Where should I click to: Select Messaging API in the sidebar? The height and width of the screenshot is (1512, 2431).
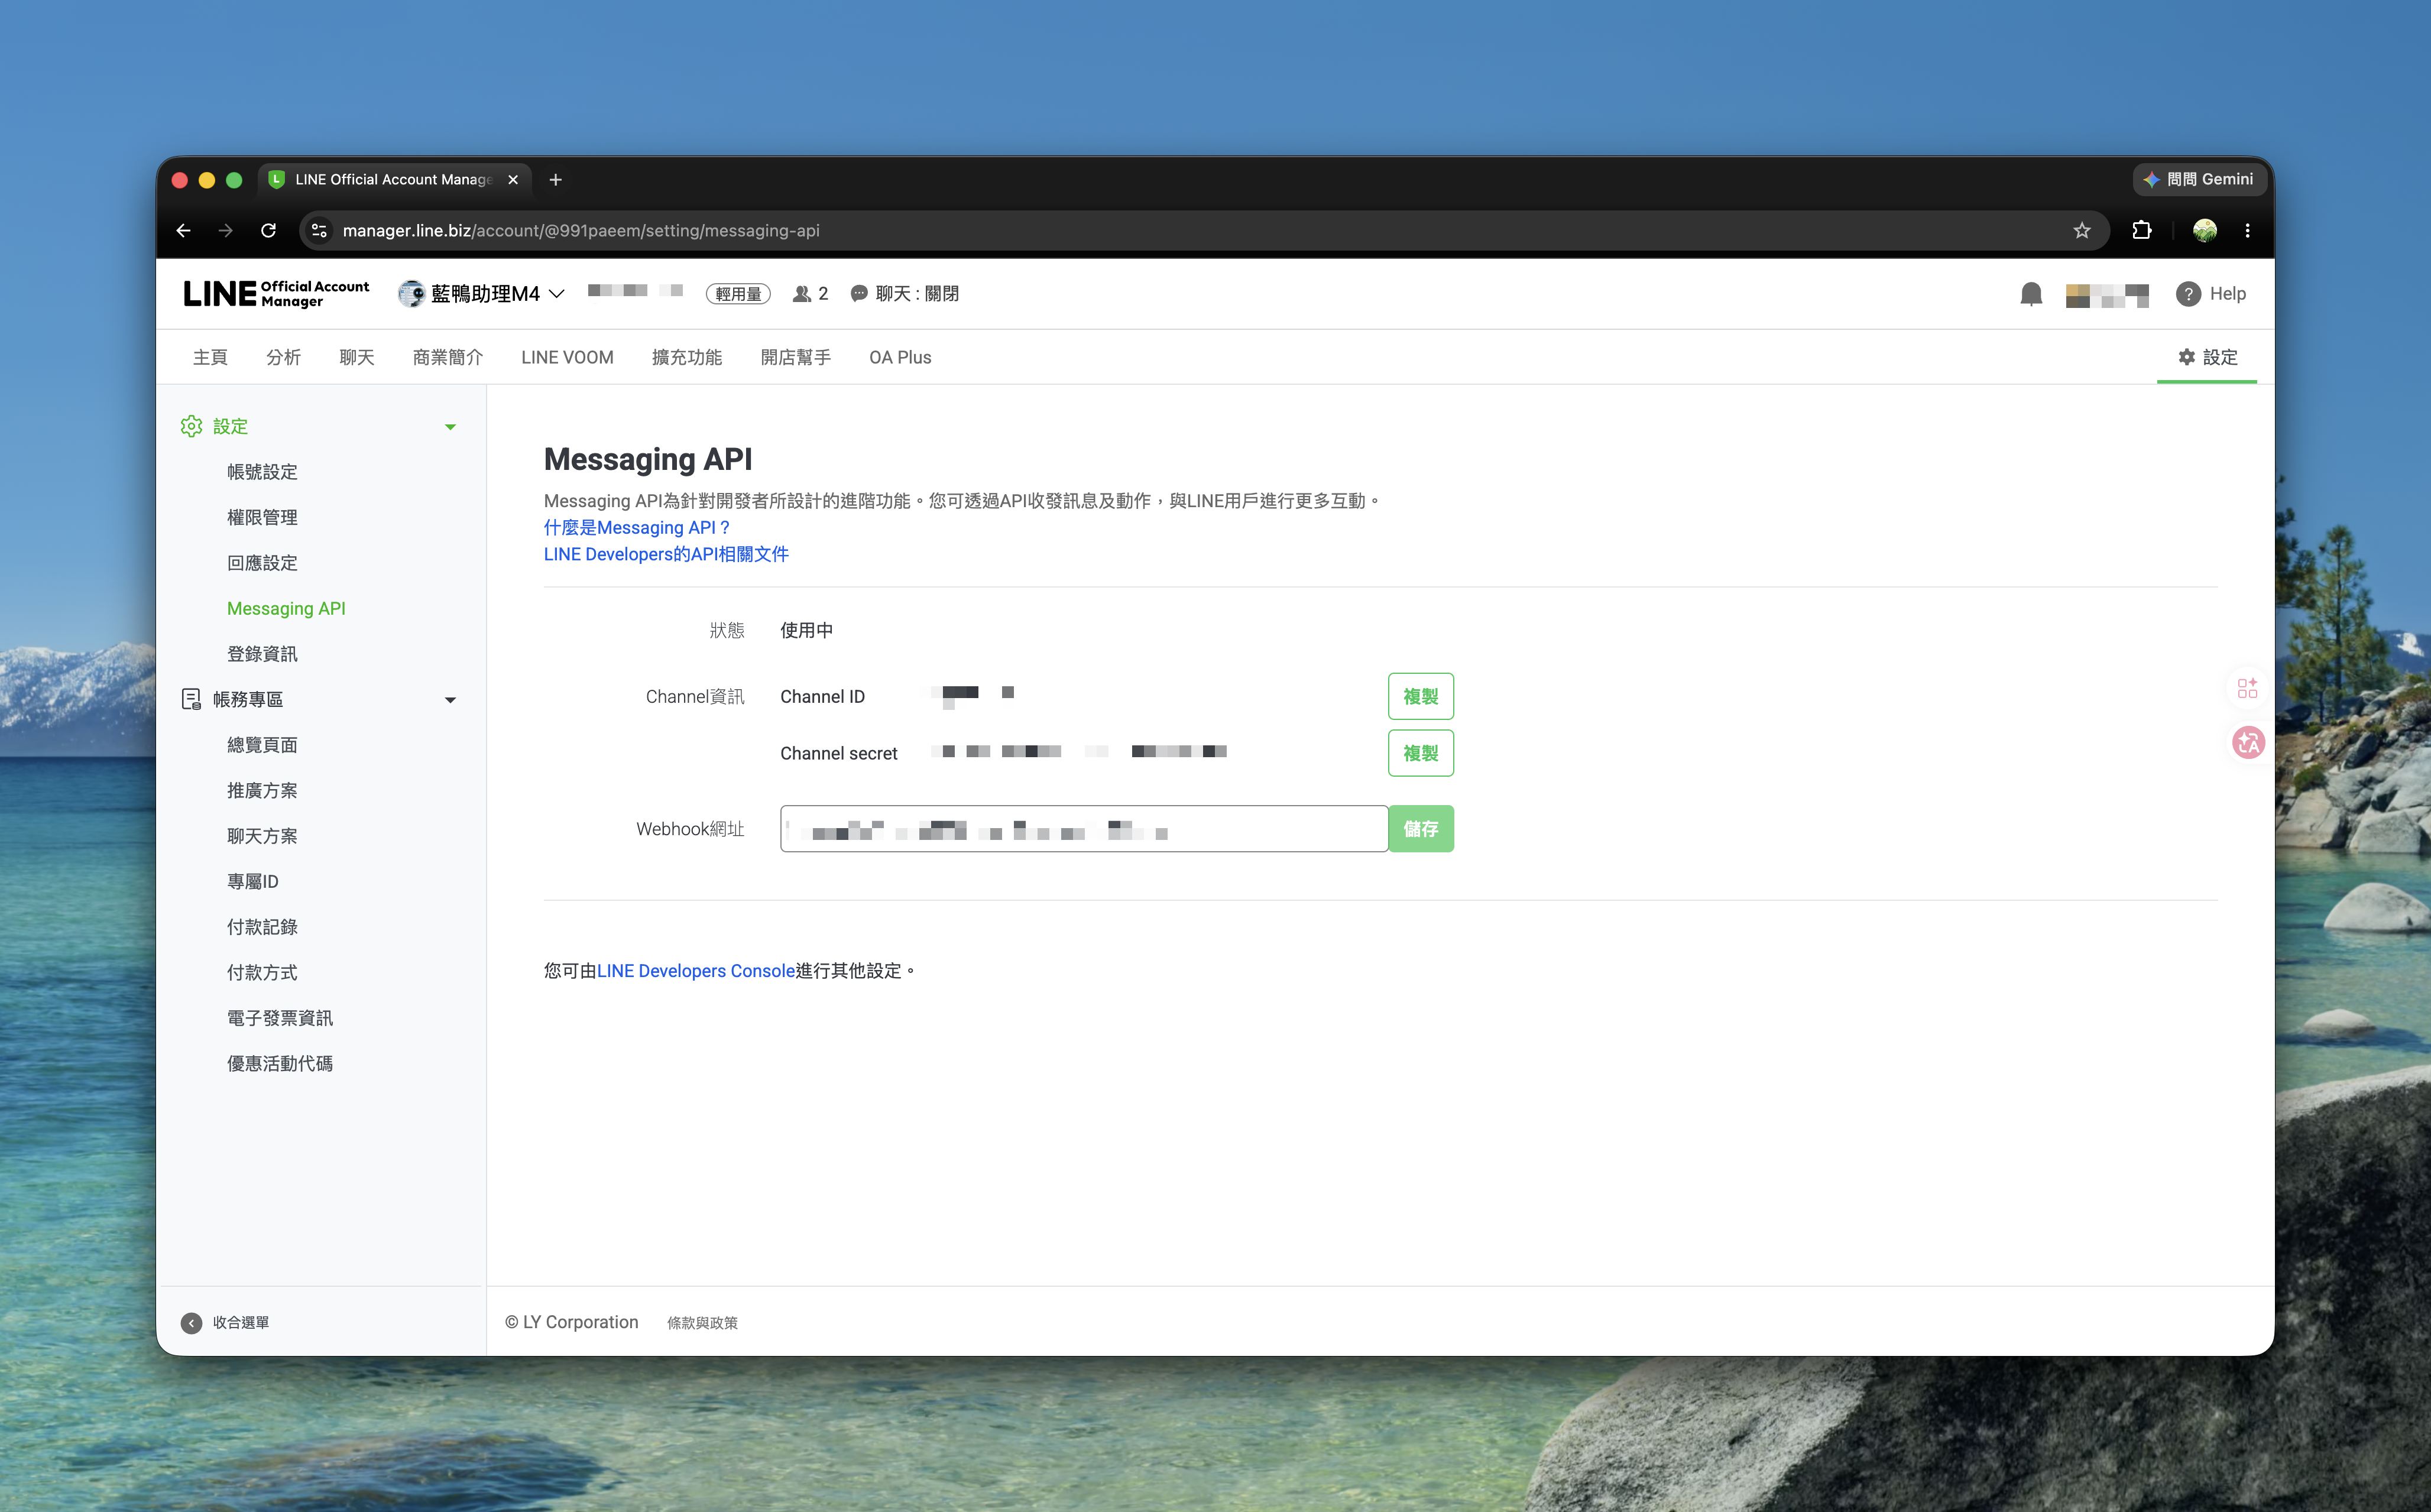(x=286, y=608)
